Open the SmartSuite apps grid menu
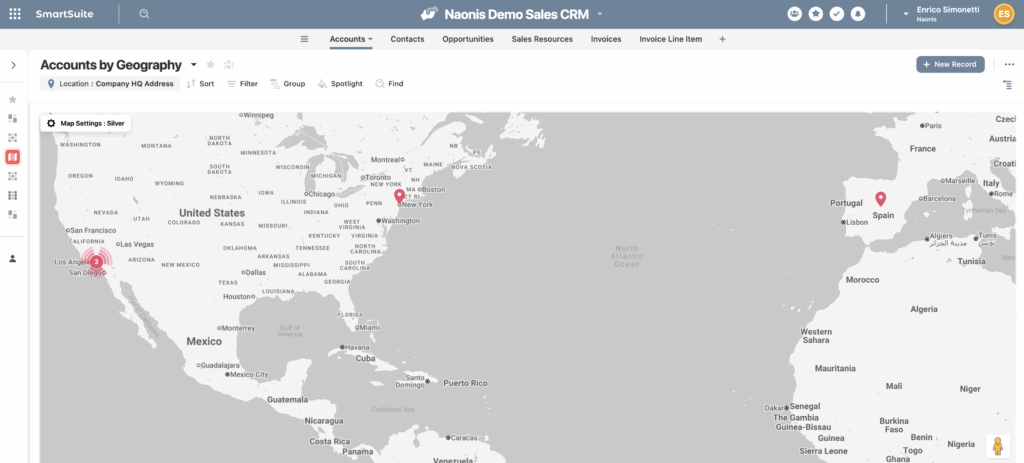The width and height of the screenshot is (1024, 463). (14, 14)
